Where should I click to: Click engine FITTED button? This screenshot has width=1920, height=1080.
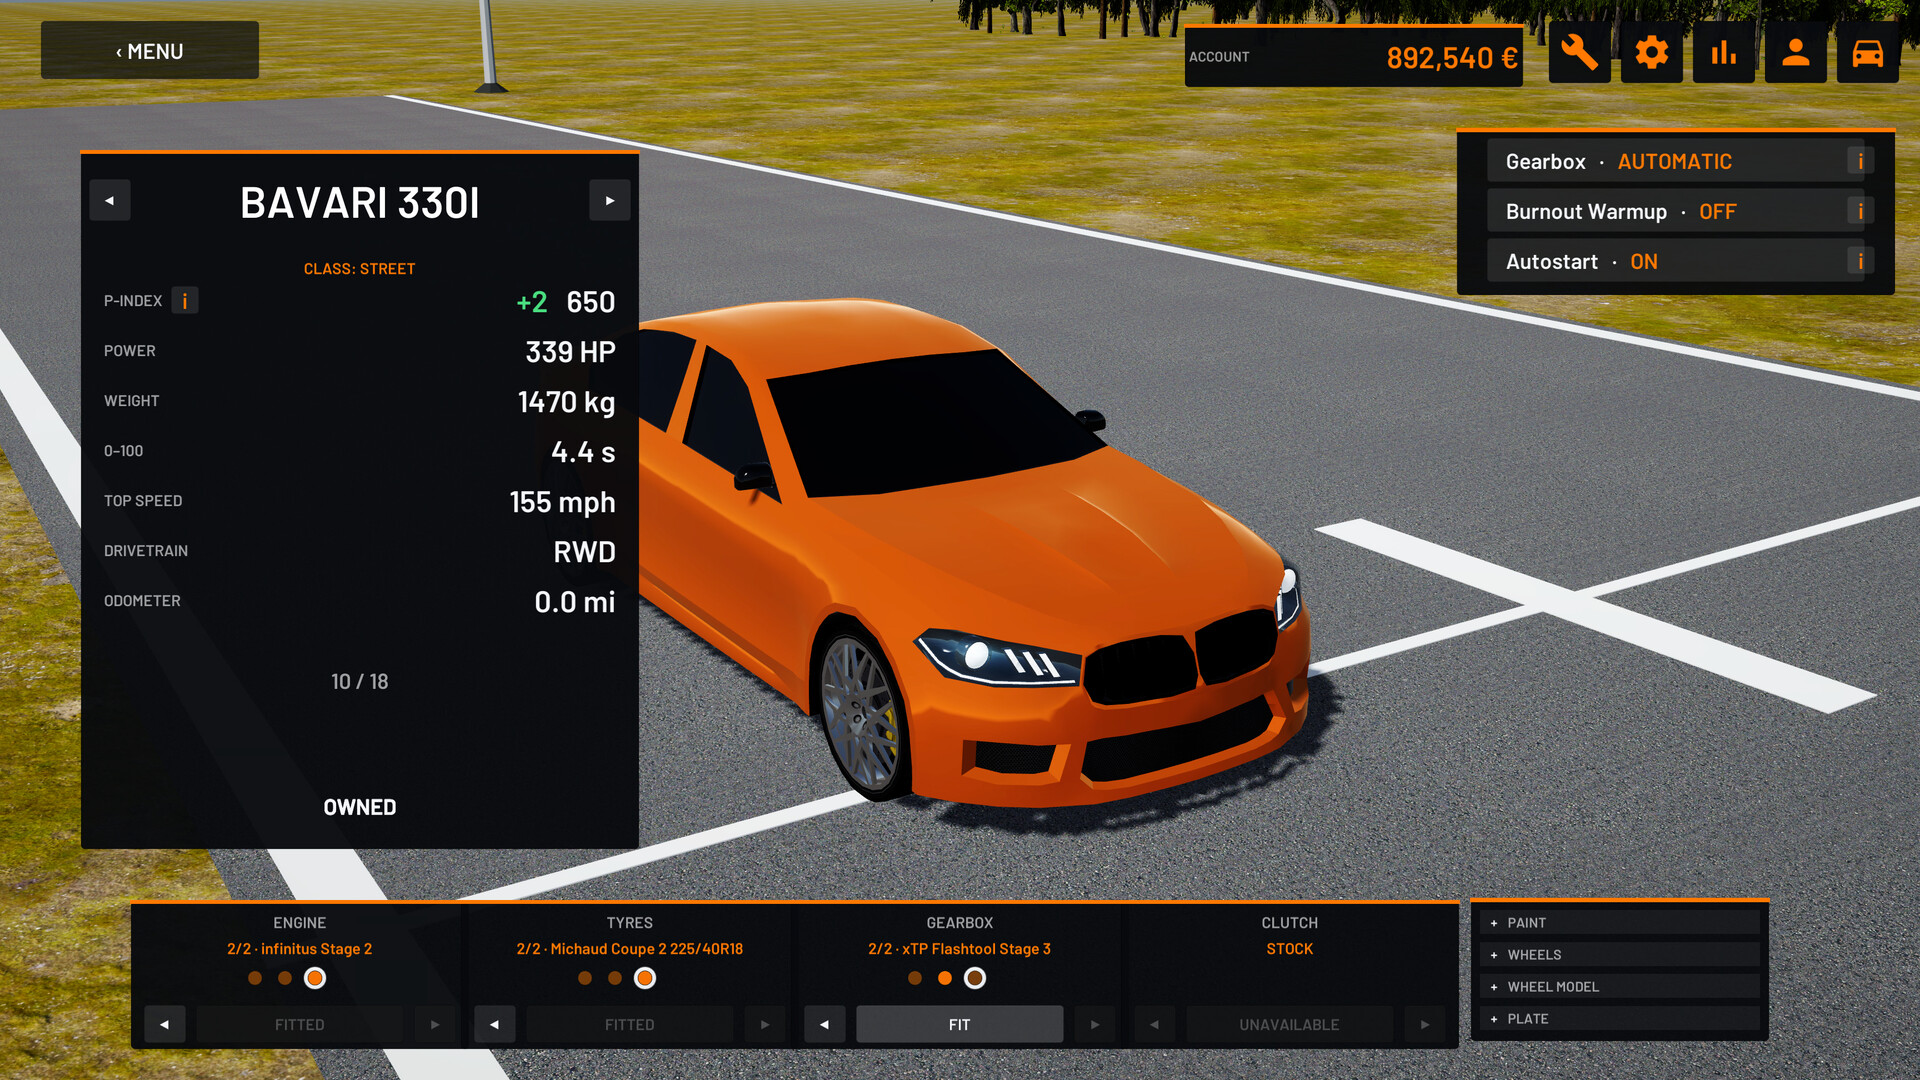300,1024
